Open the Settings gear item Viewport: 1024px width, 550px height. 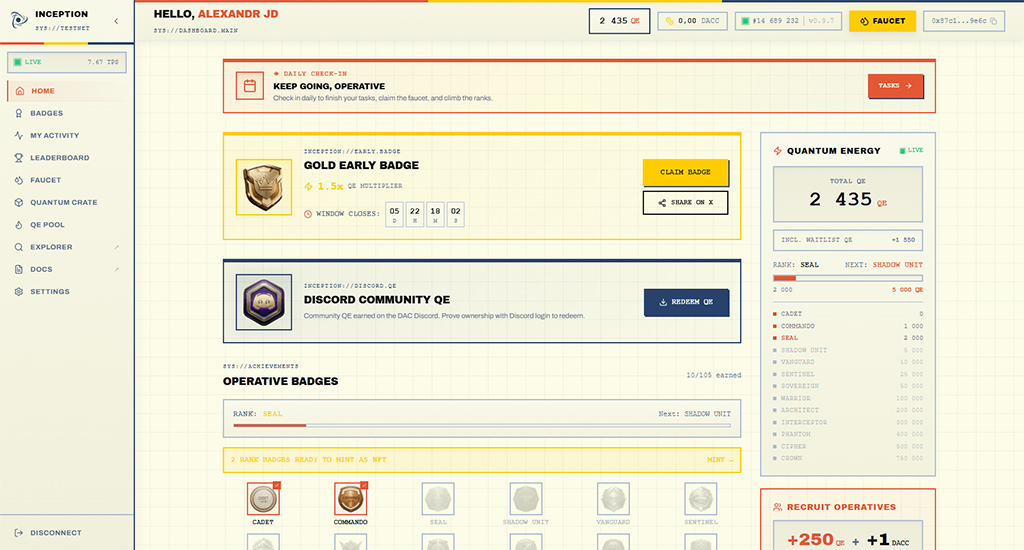pos(49,292)
